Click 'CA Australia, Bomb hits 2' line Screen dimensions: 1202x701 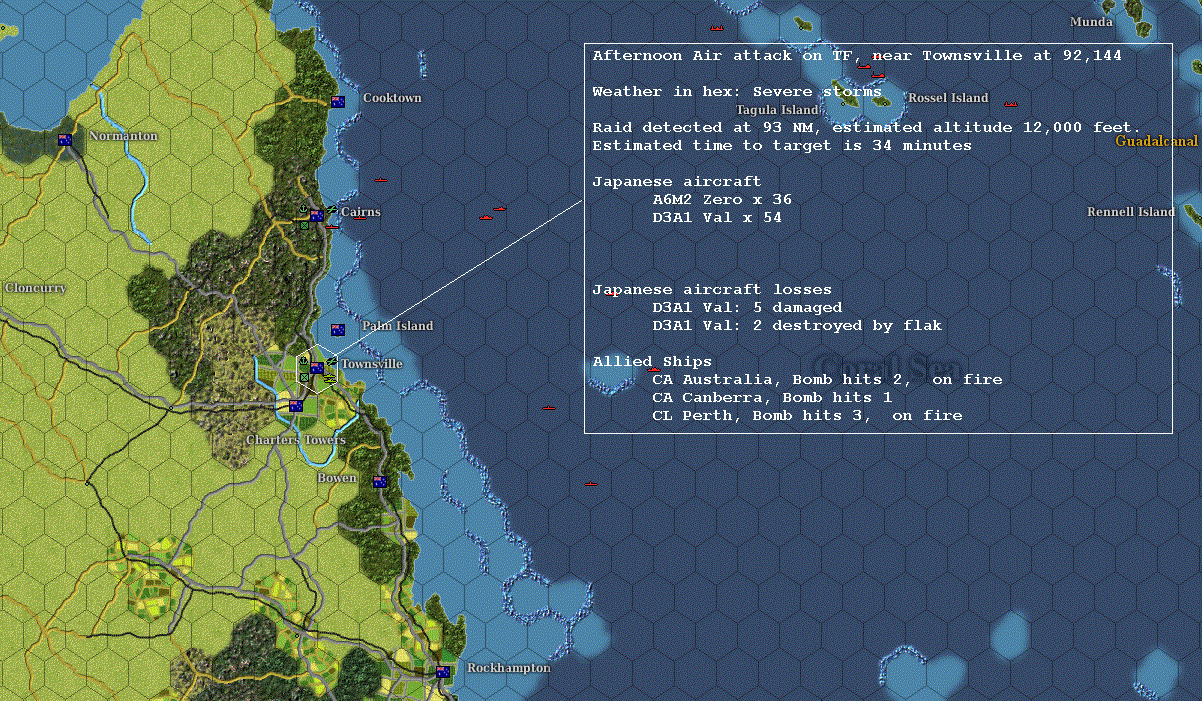coord(827,380)
